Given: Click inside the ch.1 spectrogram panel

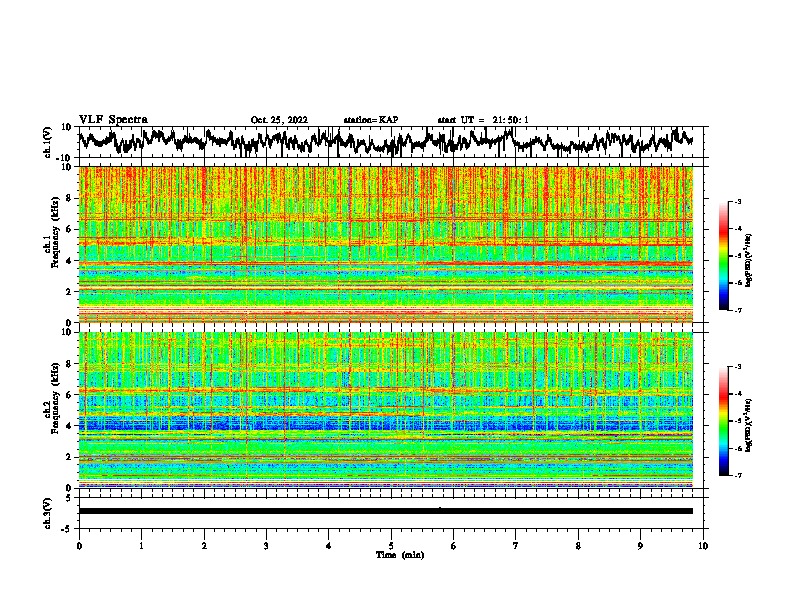Looking at the screenshot, I should pos(385,244).
